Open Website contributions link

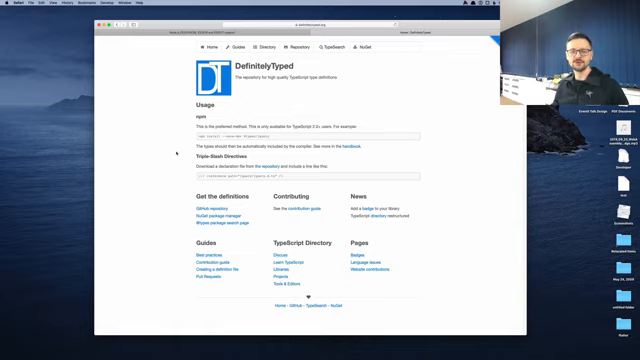click(370, 269)
